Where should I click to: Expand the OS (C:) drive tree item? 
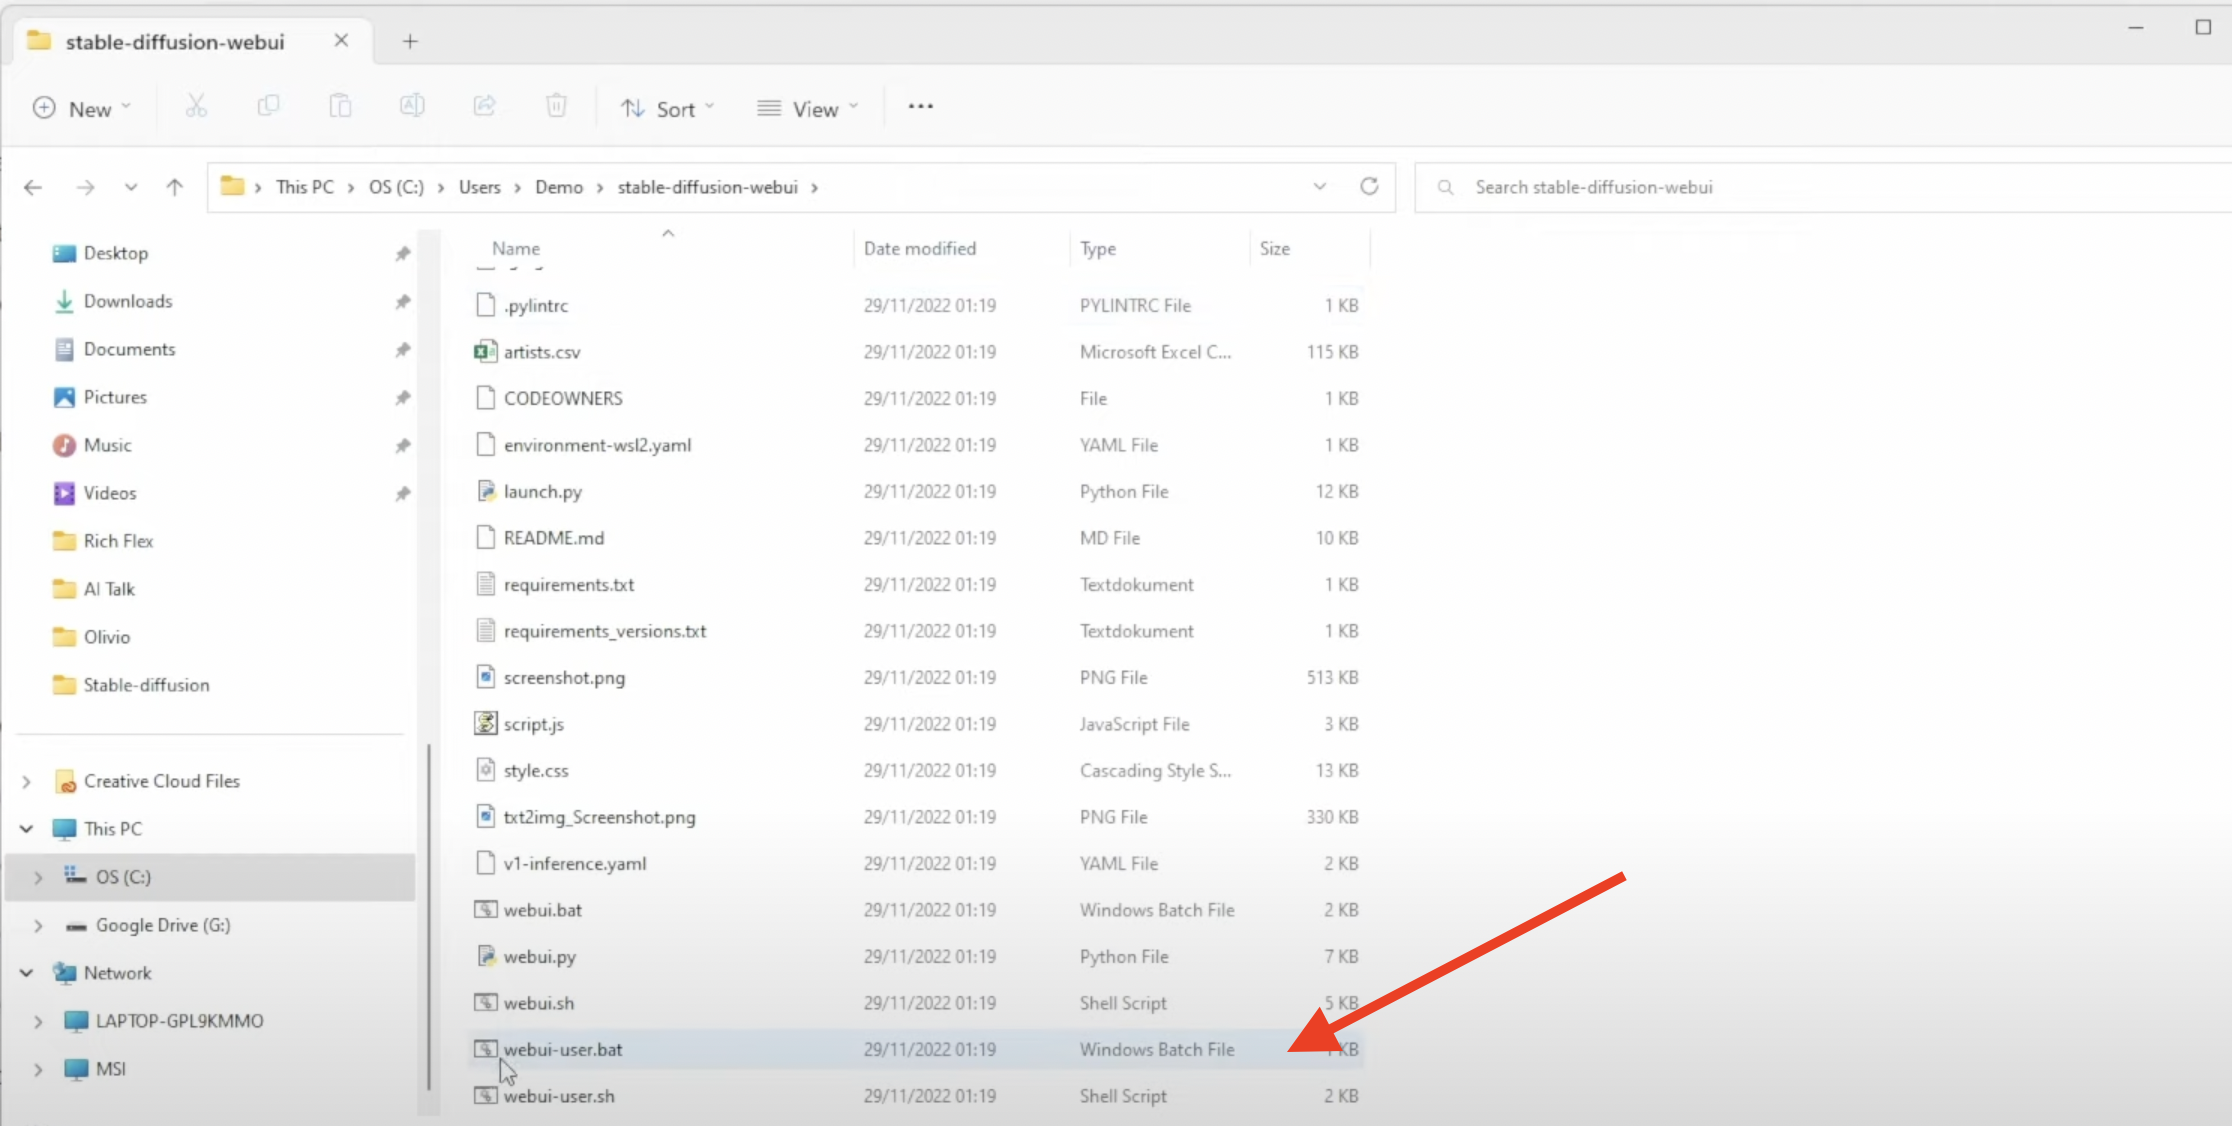pos(37,876)
